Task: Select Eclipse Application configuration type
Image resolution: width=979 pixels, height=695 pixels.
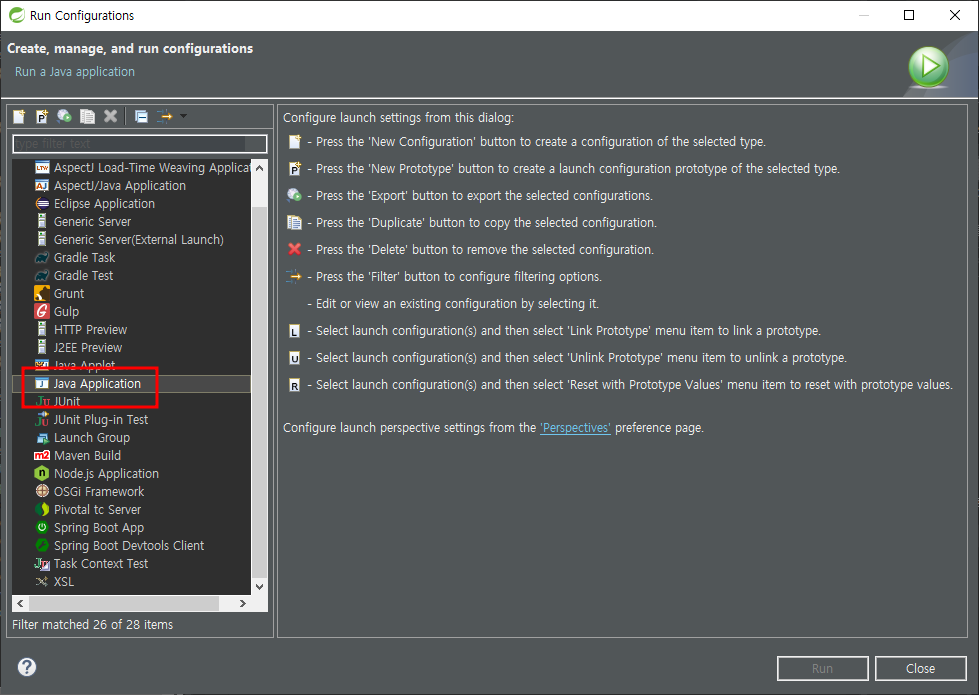Action: (x=104, y=204)
